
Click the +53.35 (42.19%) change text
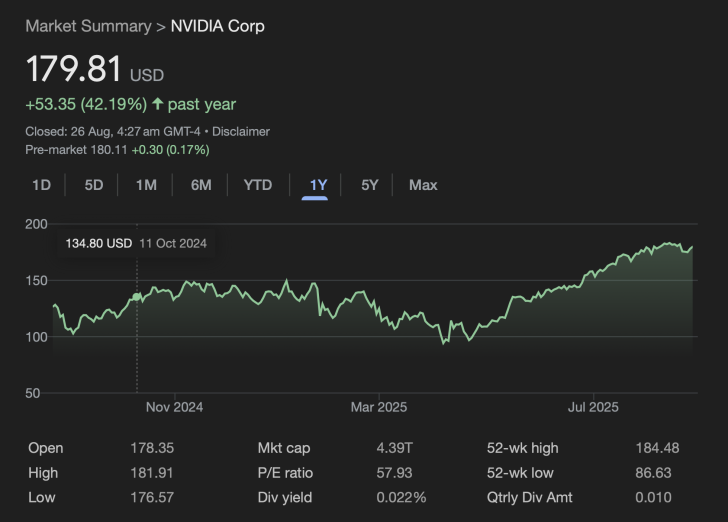pyautogui.click(x=86, y=104)
